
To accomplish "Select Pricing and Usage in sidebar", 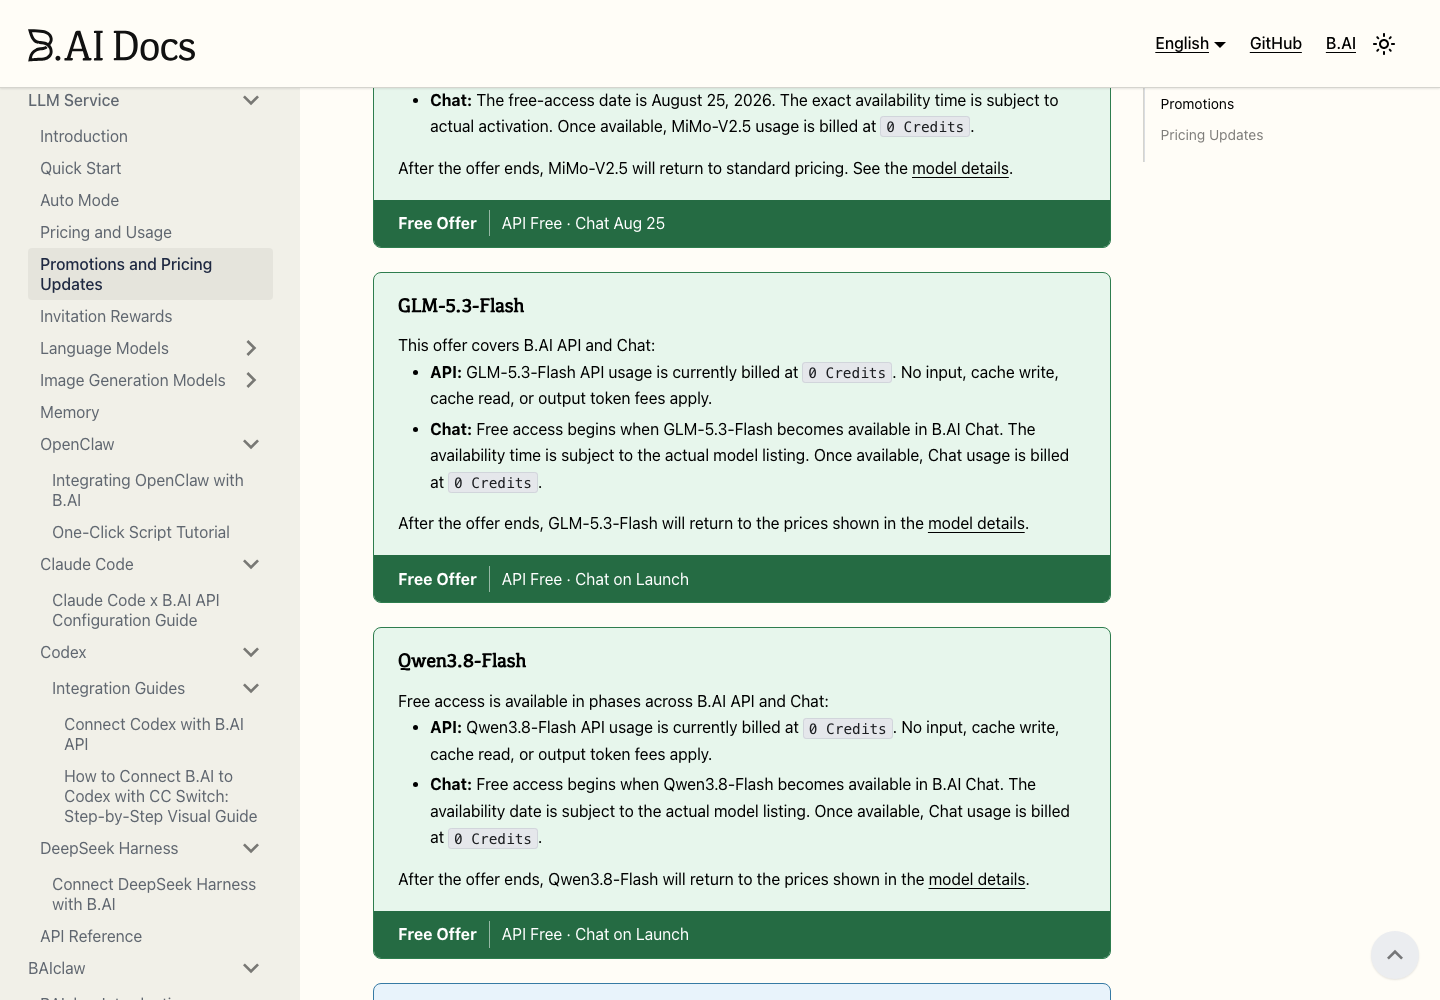I will (106, 232).
